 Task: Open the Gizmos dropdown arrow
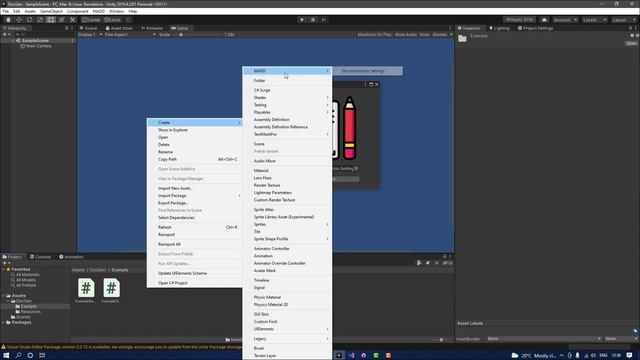point(451,35)
